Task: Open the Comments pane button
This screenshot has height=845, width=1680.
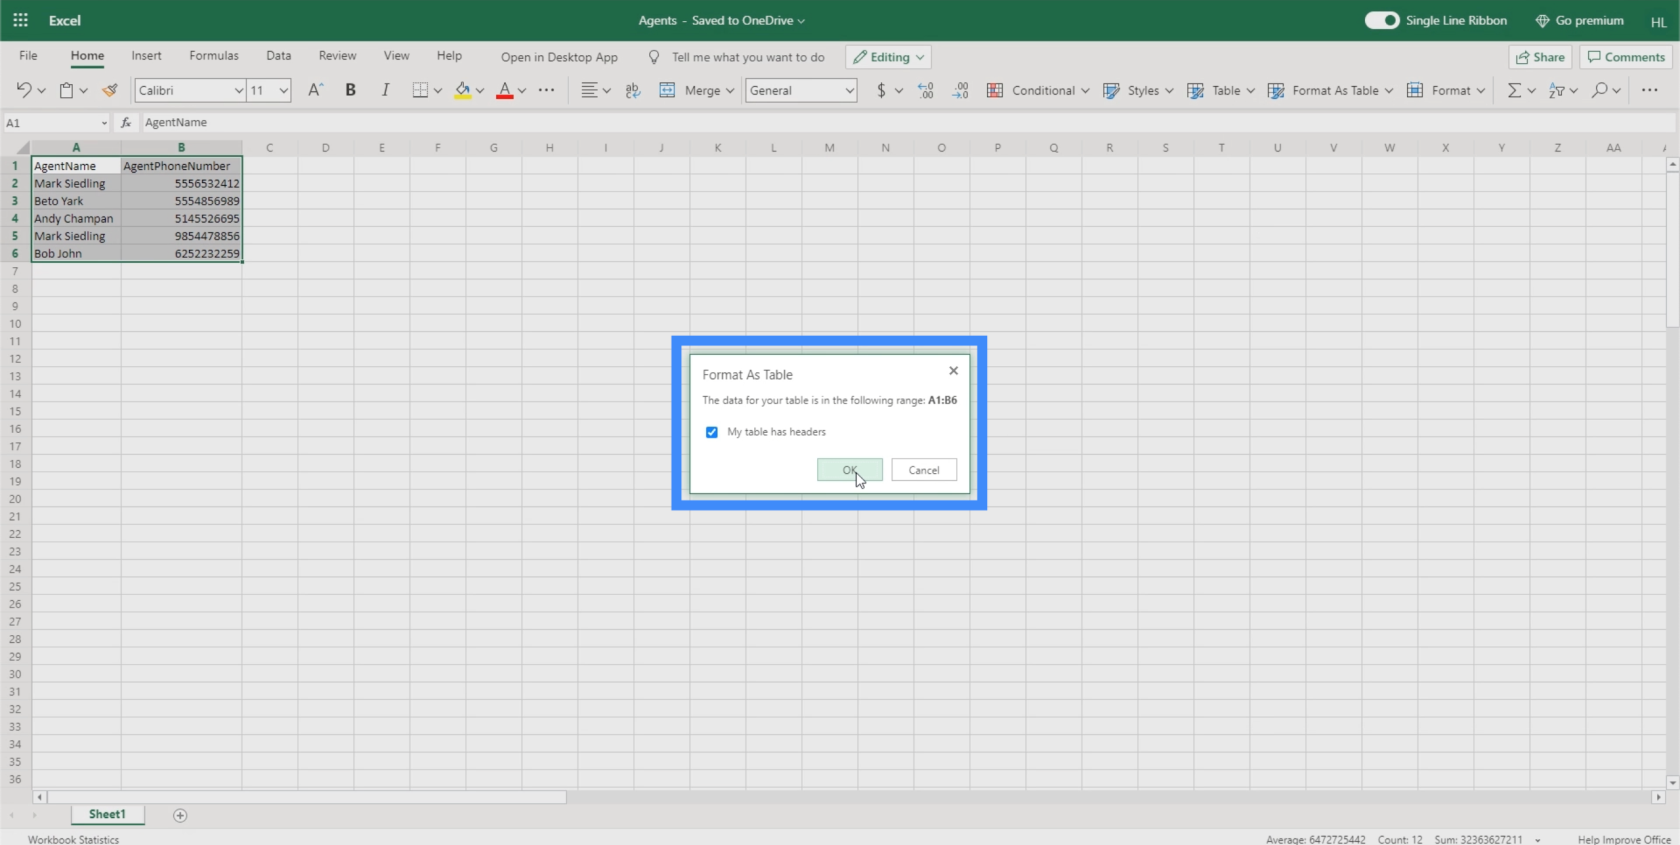Action: 1626,57
